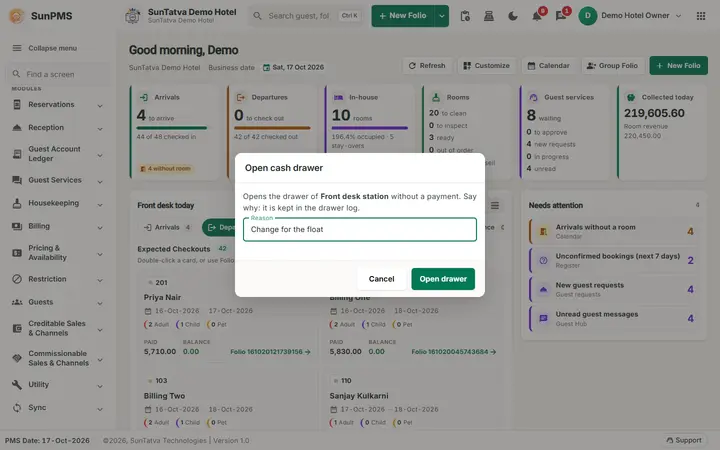The height and width of the screenshot is (450, 720).
Task: Click the business date calendar icon
Action: pyautogui.click(x=266, y=68)
